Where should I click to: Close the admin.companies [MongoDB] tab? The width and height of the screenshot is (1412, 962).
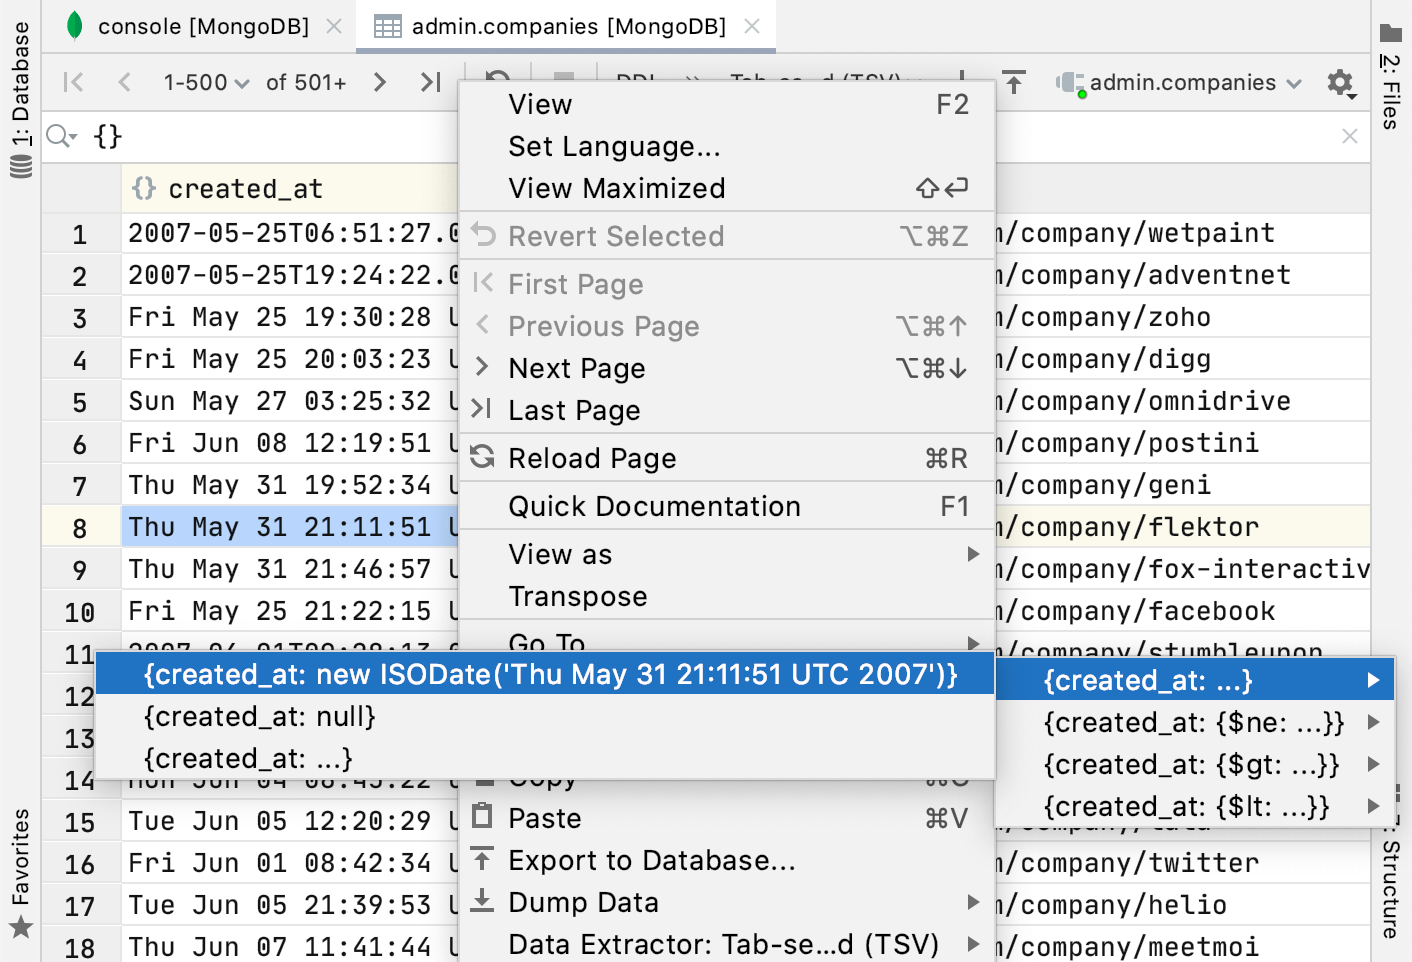(752, 26)
